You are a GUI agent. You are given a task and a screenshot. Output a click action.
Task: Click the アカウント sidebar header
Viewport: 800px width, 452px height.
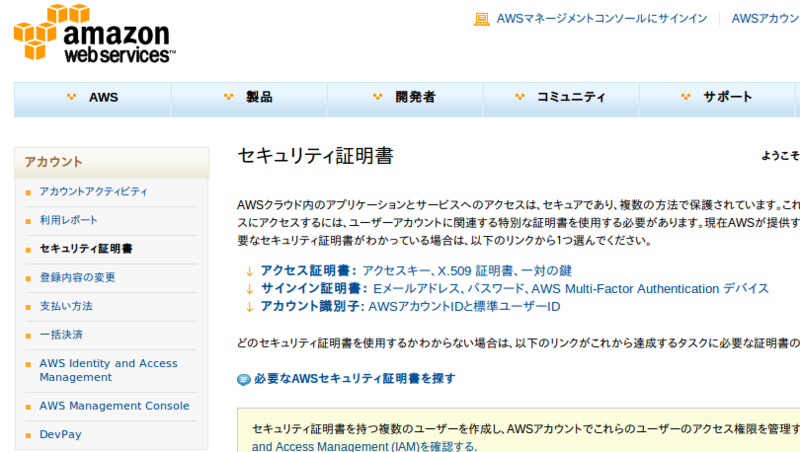pos(111,163)
